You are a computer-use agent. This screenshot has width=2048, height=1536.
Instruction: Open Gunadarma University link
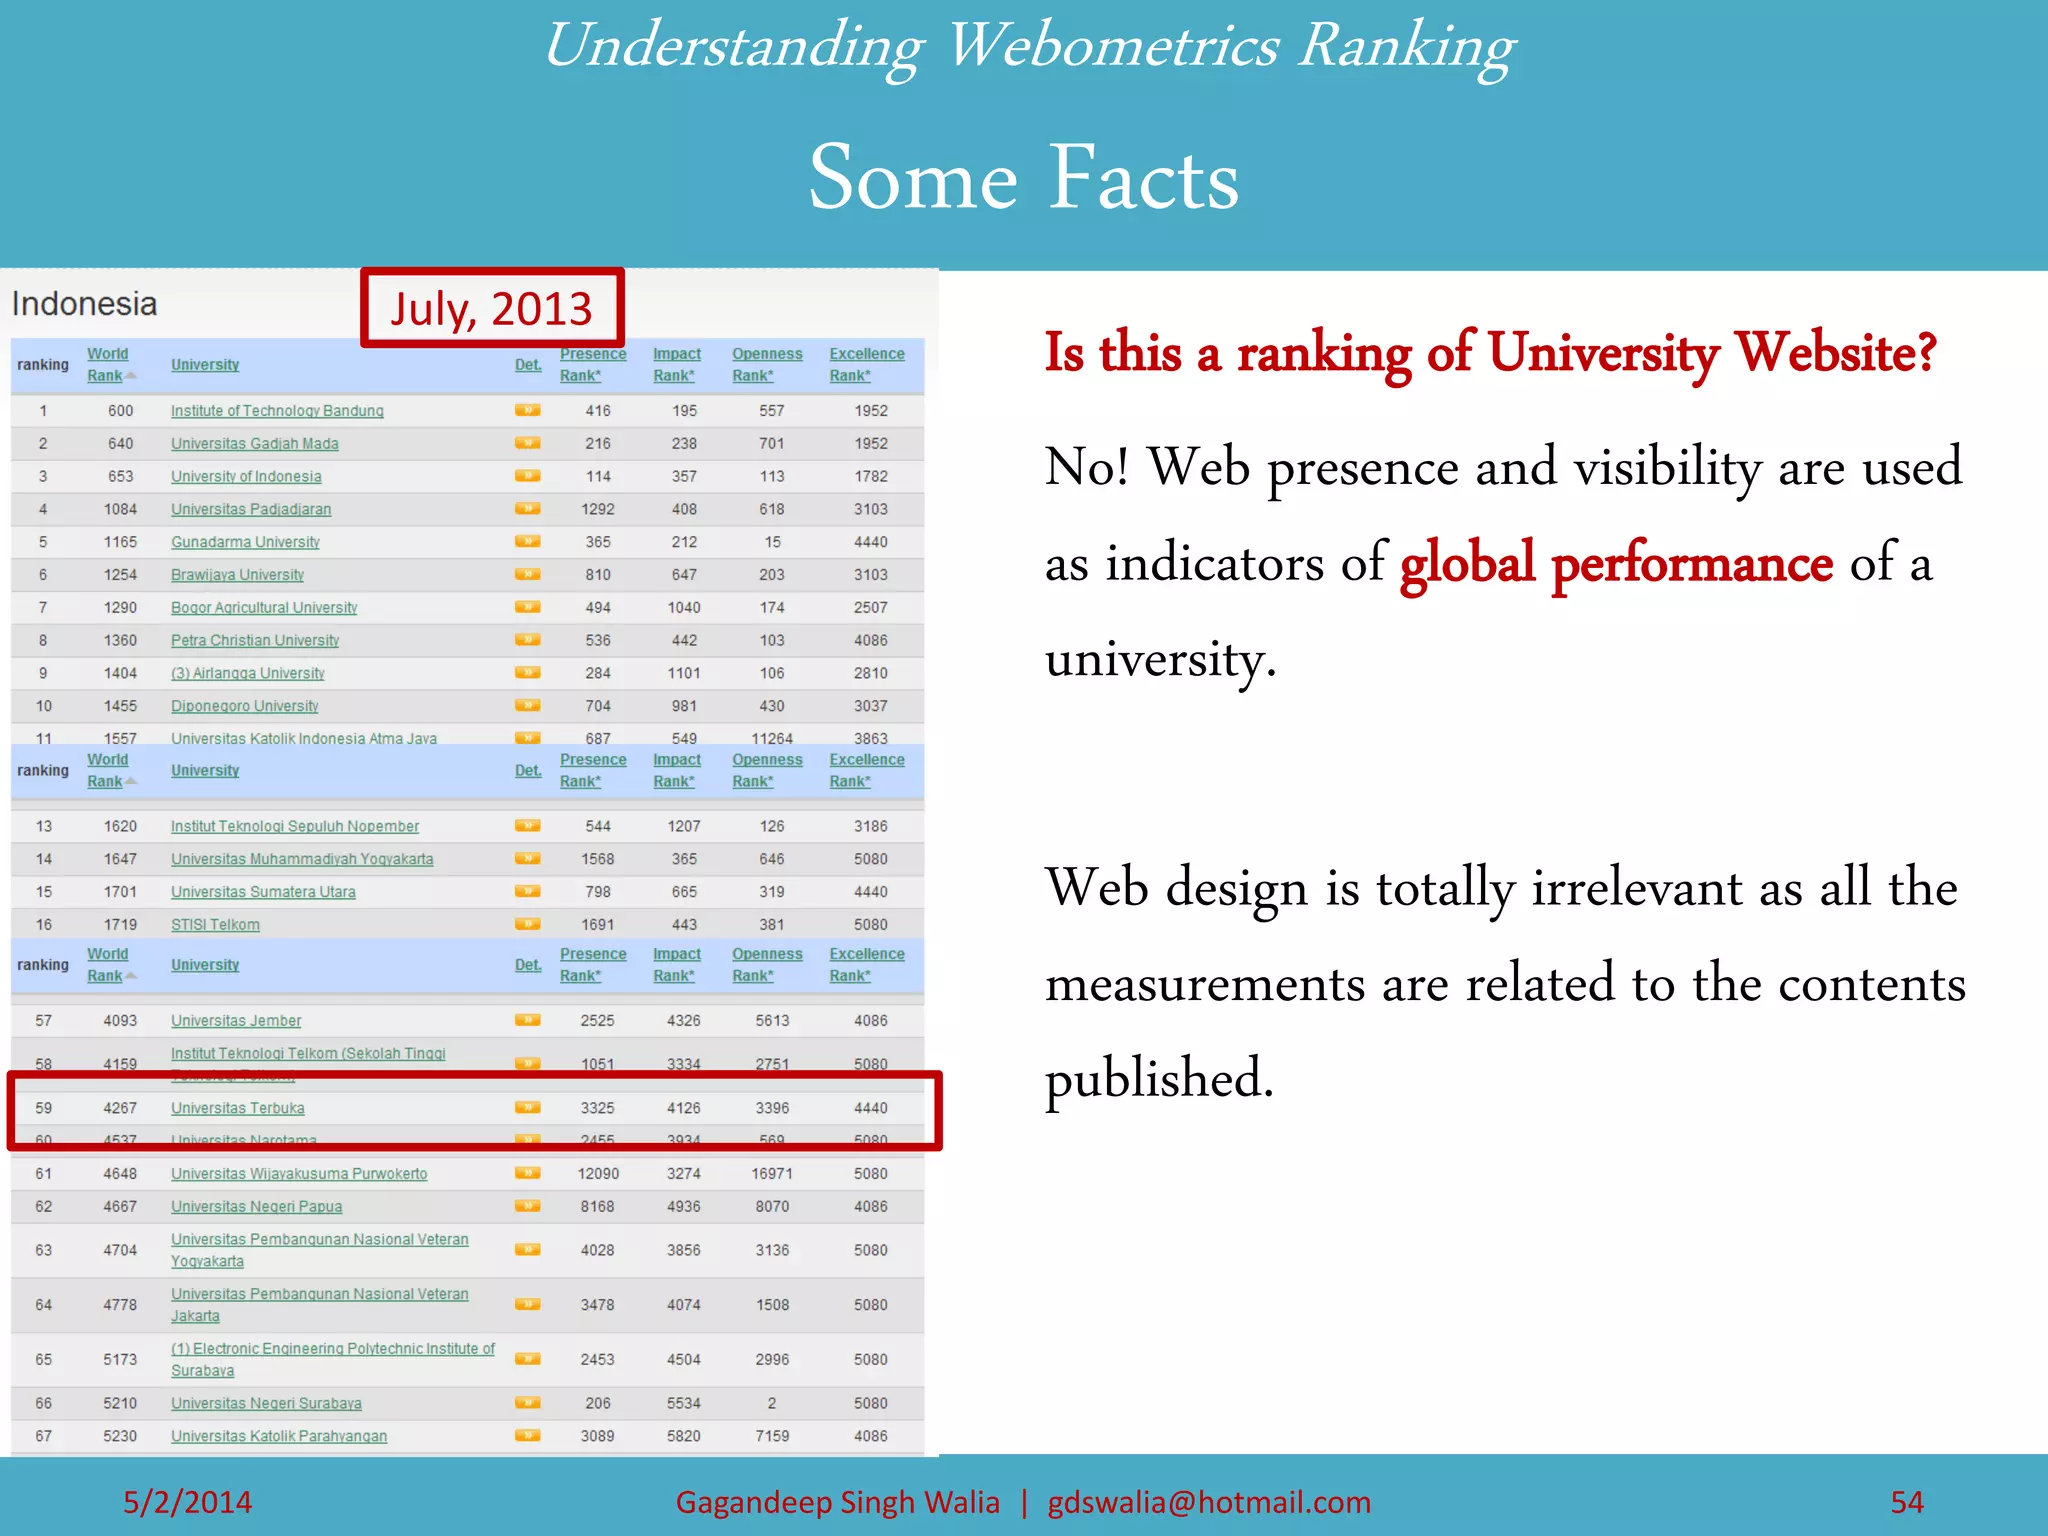(245, 542)
